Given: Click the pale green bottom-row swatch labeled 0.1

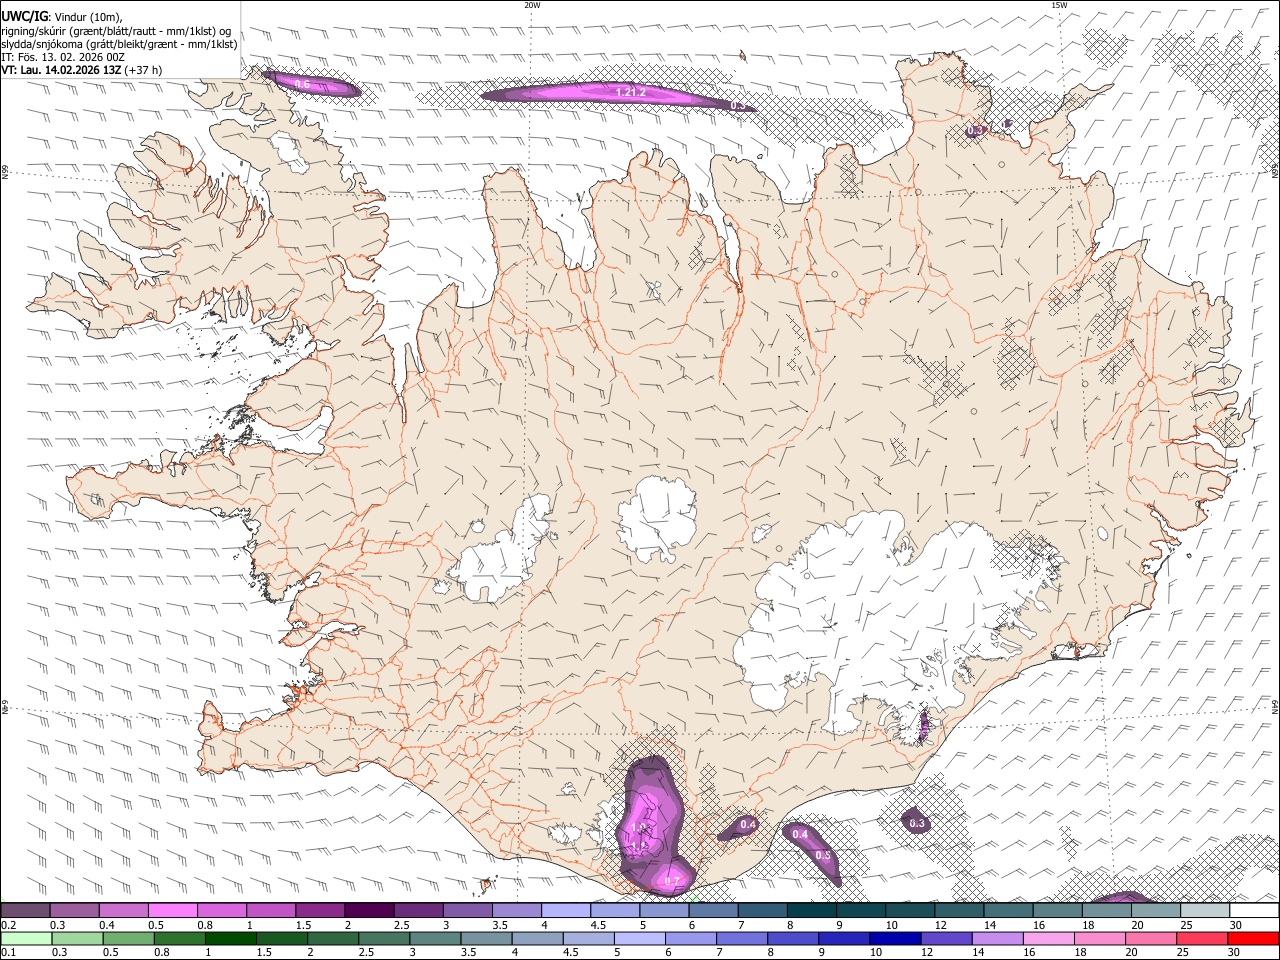Looking at the screenshot, I should (x=25, y=938).
